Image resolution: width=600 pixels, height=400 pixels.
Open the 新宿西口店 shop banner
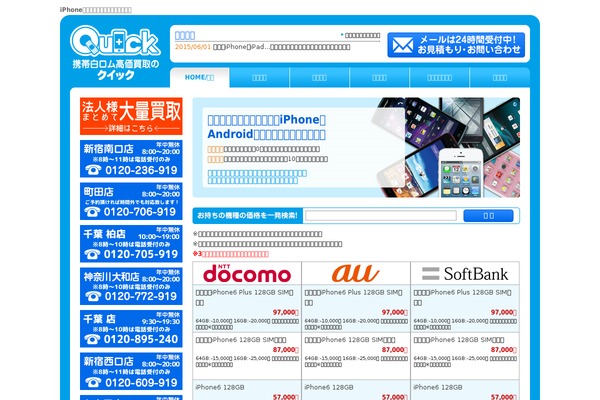point(131,371)
